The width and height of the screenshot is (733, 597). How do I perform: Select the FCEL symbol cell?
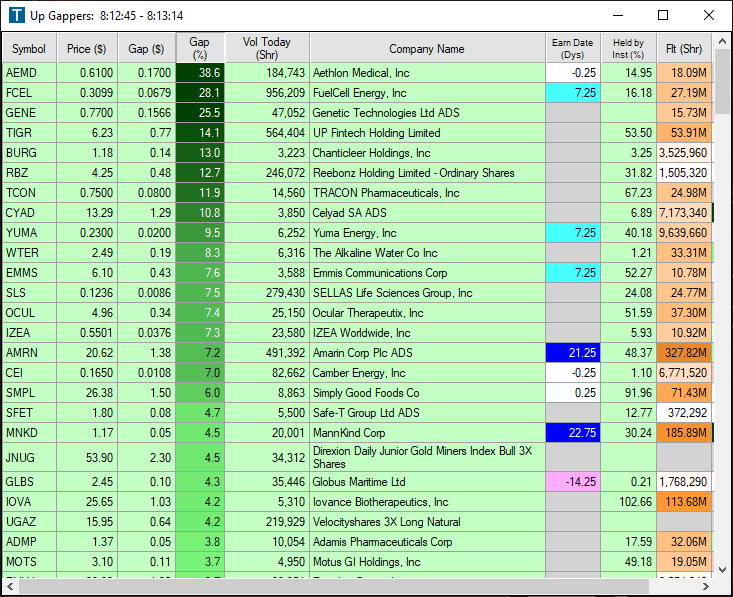pyautogui.click(x=29, y=93)
